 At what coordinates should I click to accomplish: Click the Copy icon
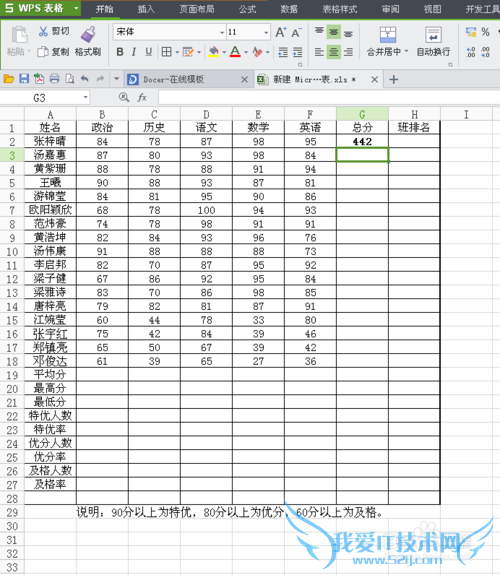(43, 52)
